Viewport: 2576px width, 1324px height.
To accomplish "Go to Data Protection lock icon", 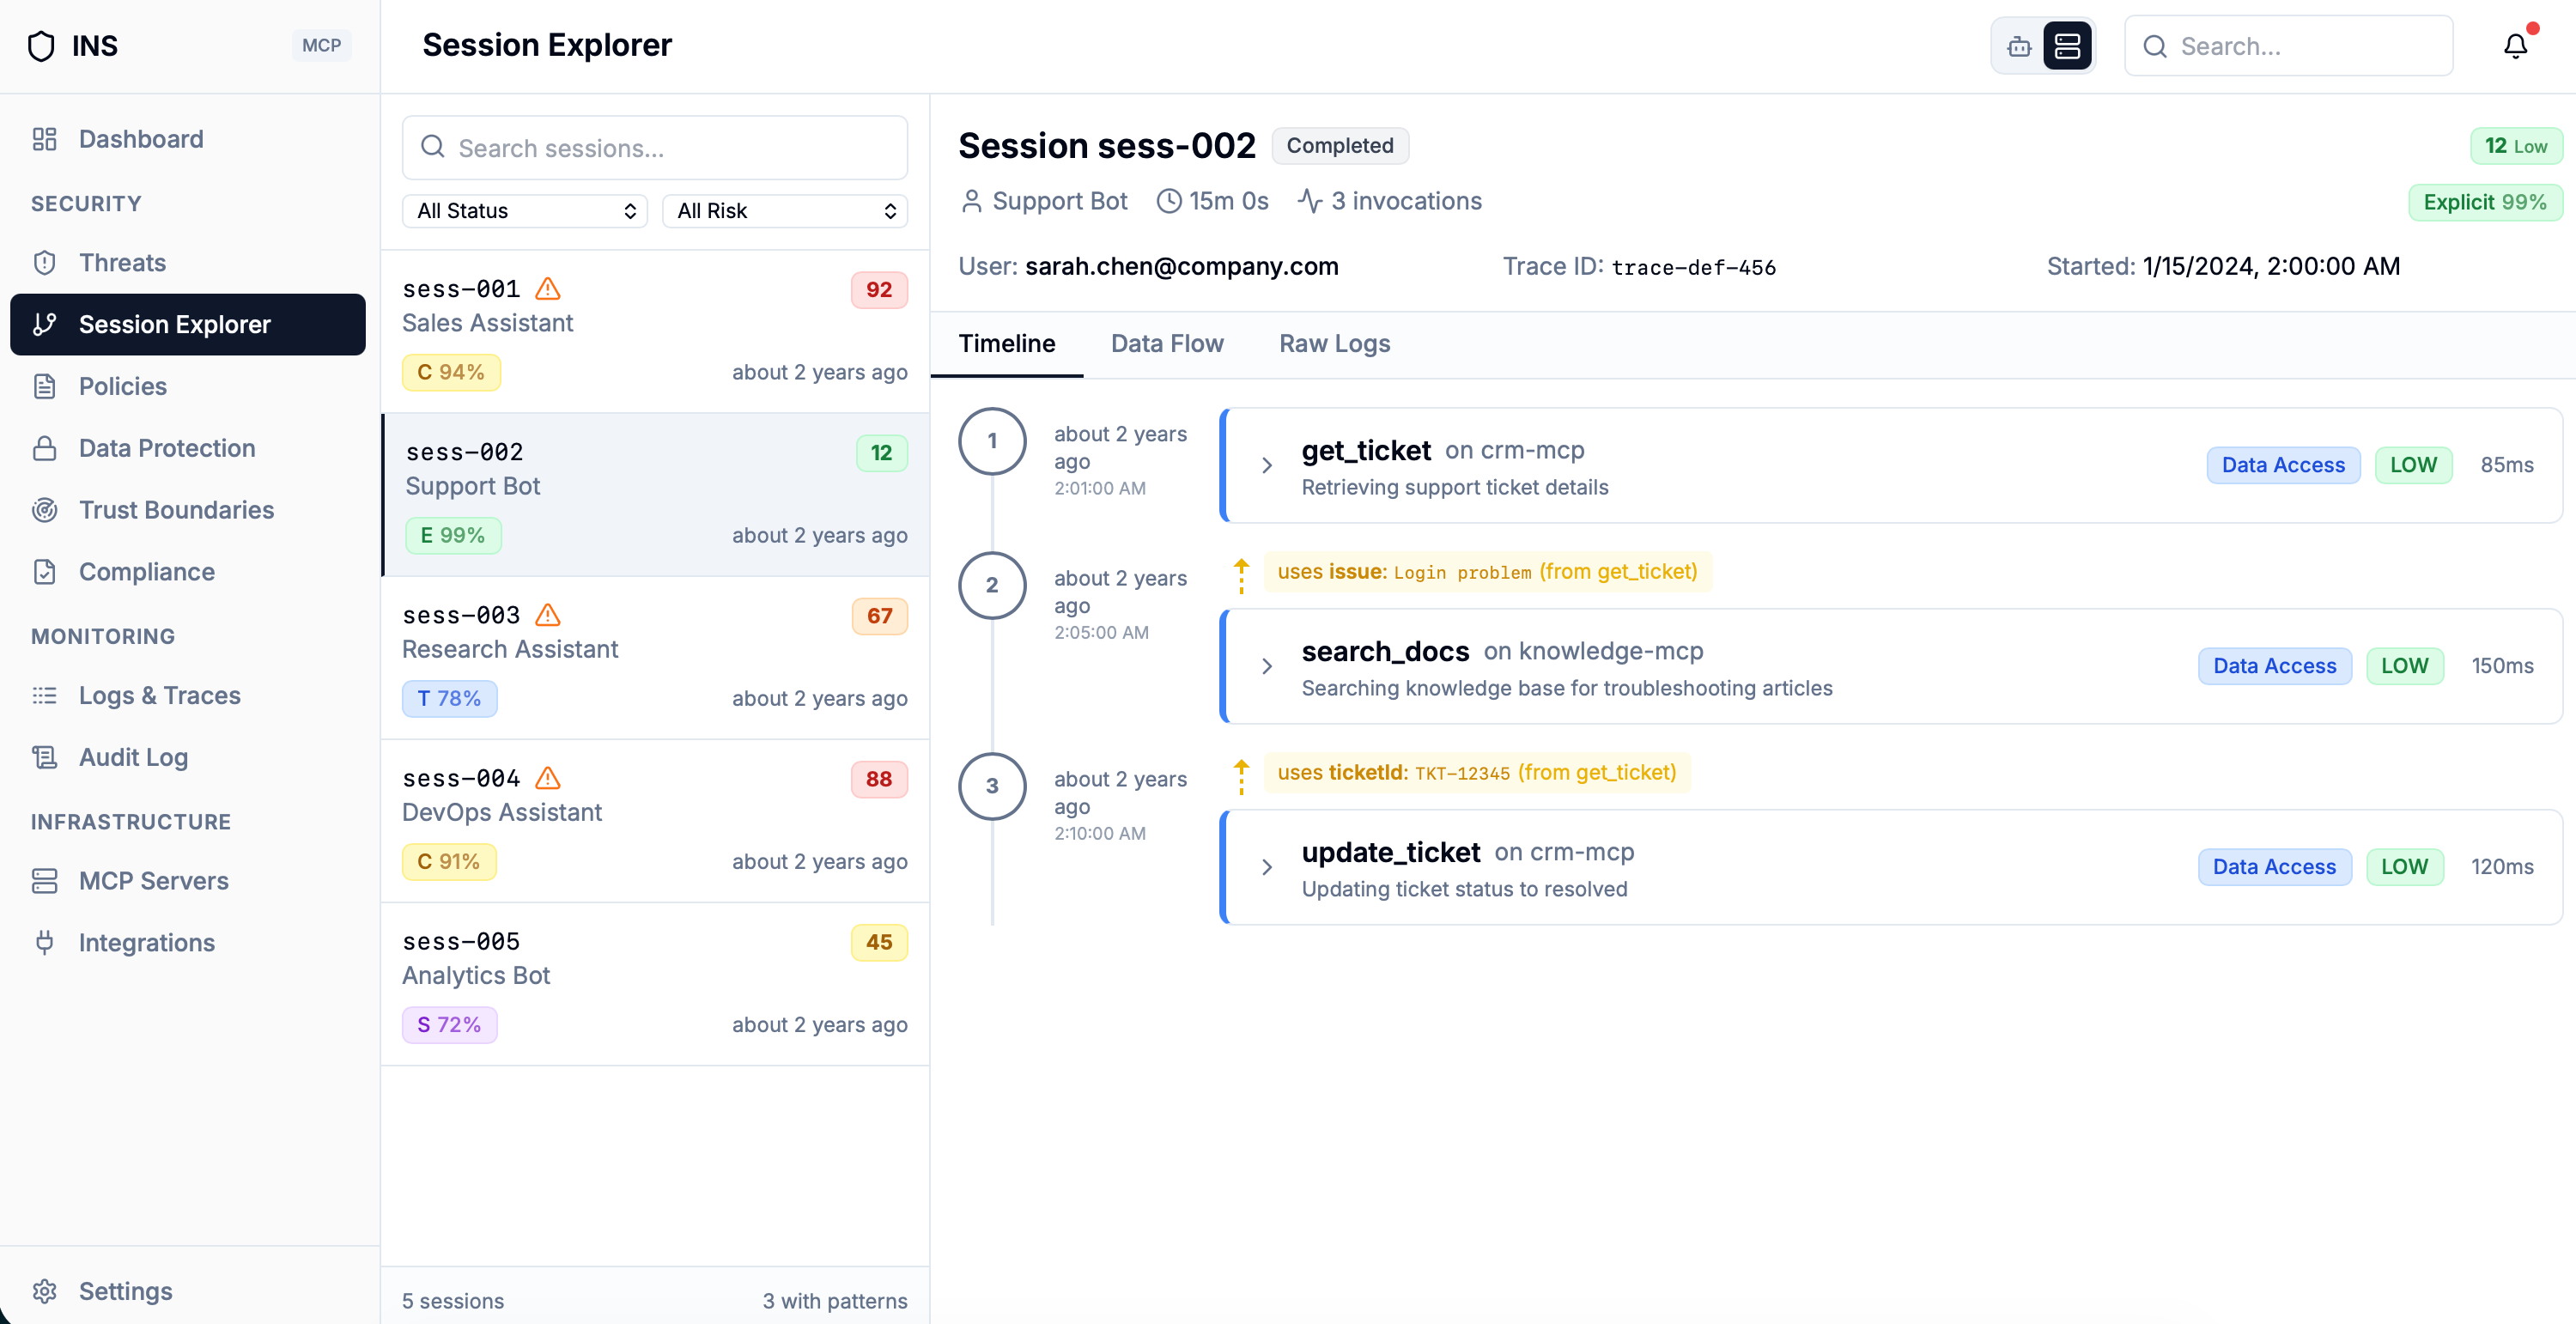I will coord(45,448).
